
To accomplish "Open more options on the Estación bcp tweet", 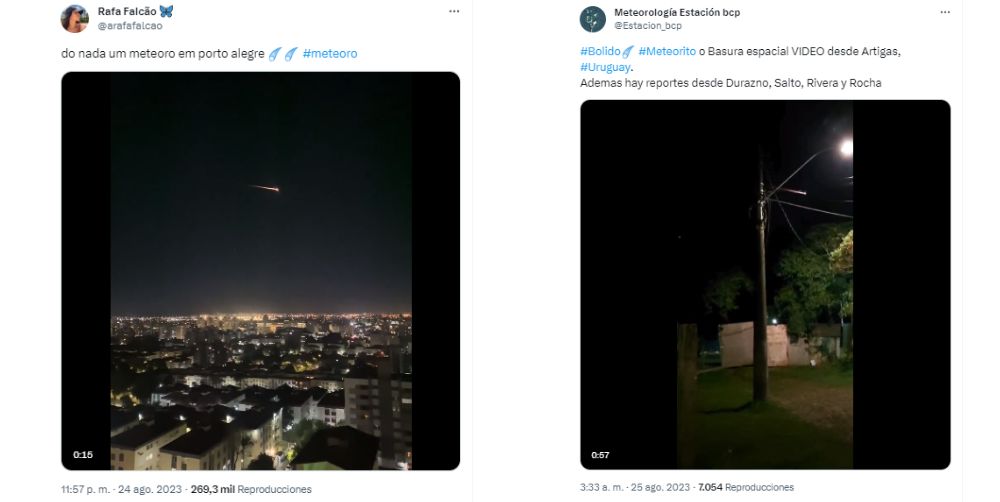I will (943, 11).
